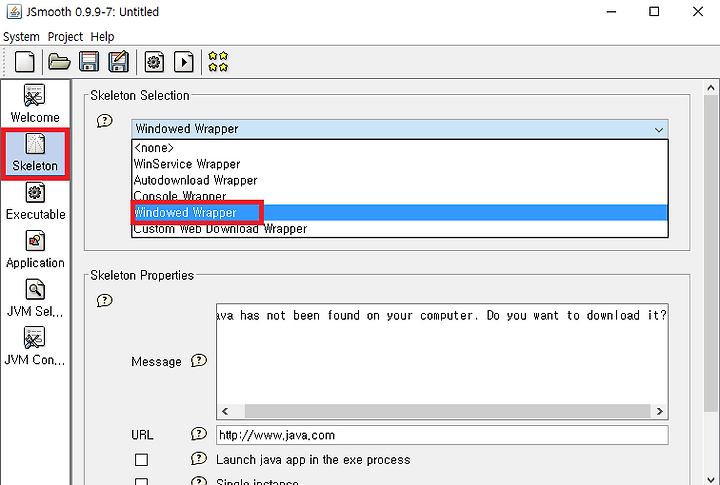
Task: Open the Executable sidebar panel
Action: pos(35,202)
